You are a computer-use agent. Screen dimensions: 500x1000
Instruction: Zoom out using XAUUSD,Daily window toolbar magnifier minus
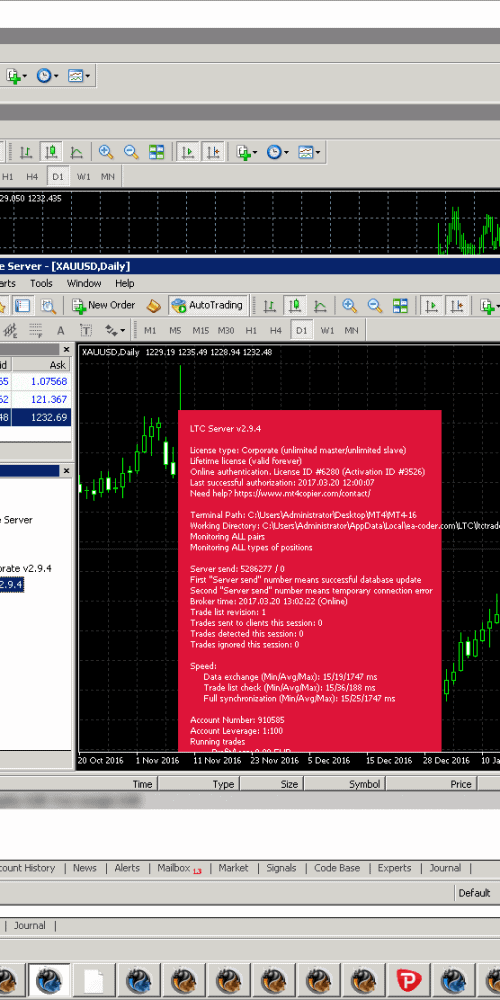coord(375,305)
